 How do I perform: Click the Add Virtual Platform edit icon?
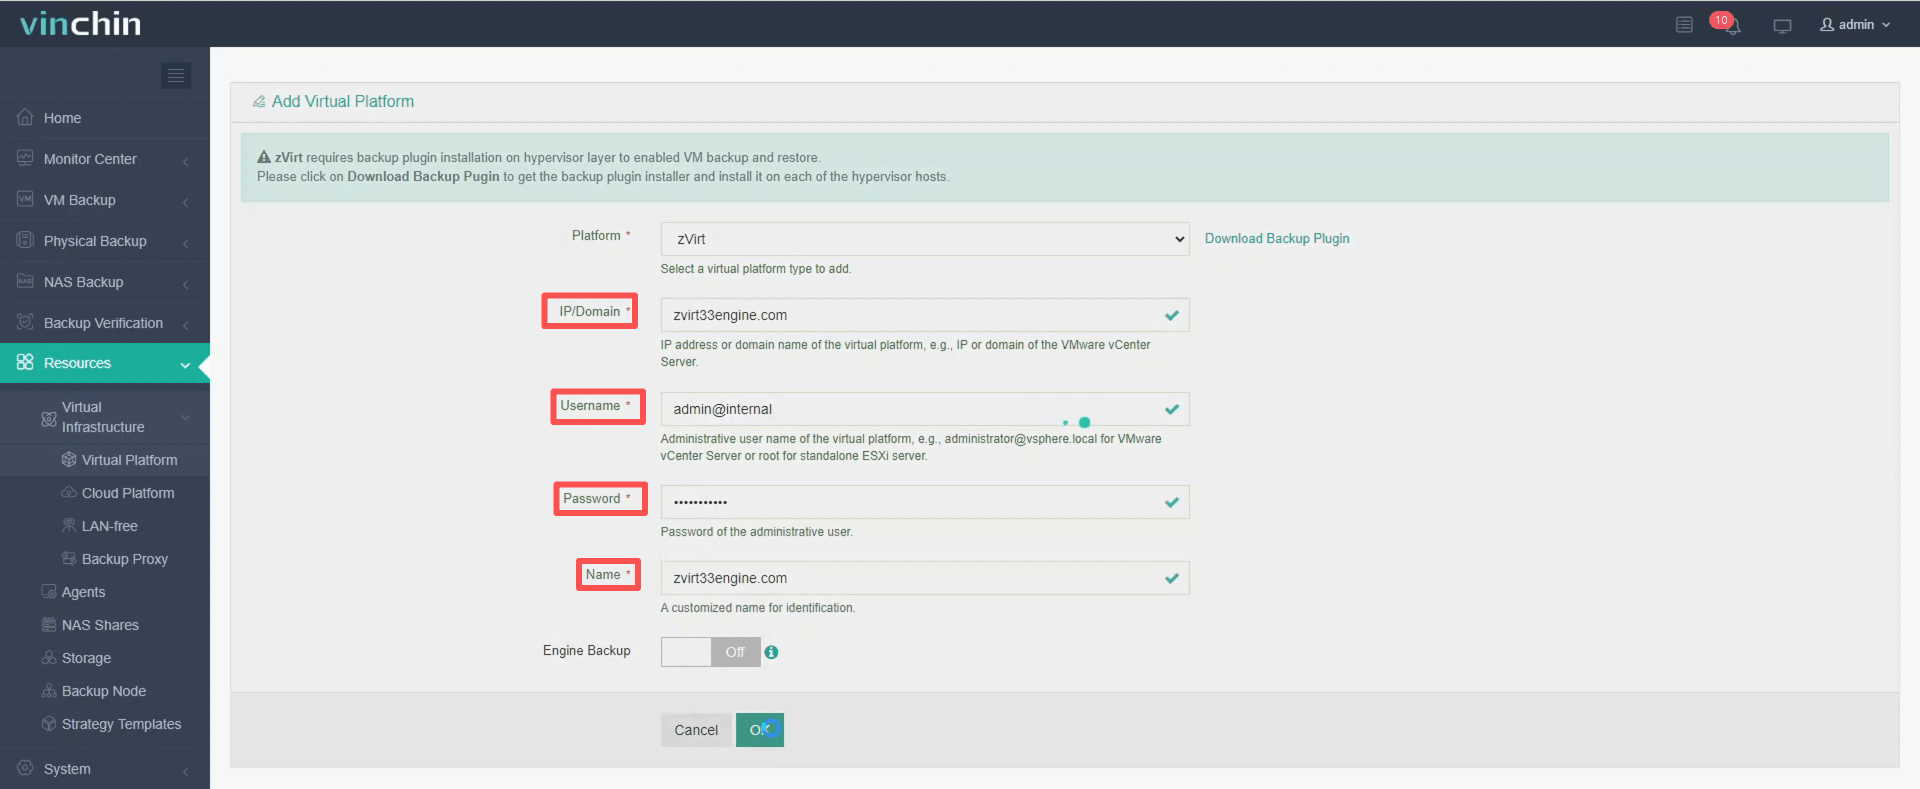tap(259, 101)
